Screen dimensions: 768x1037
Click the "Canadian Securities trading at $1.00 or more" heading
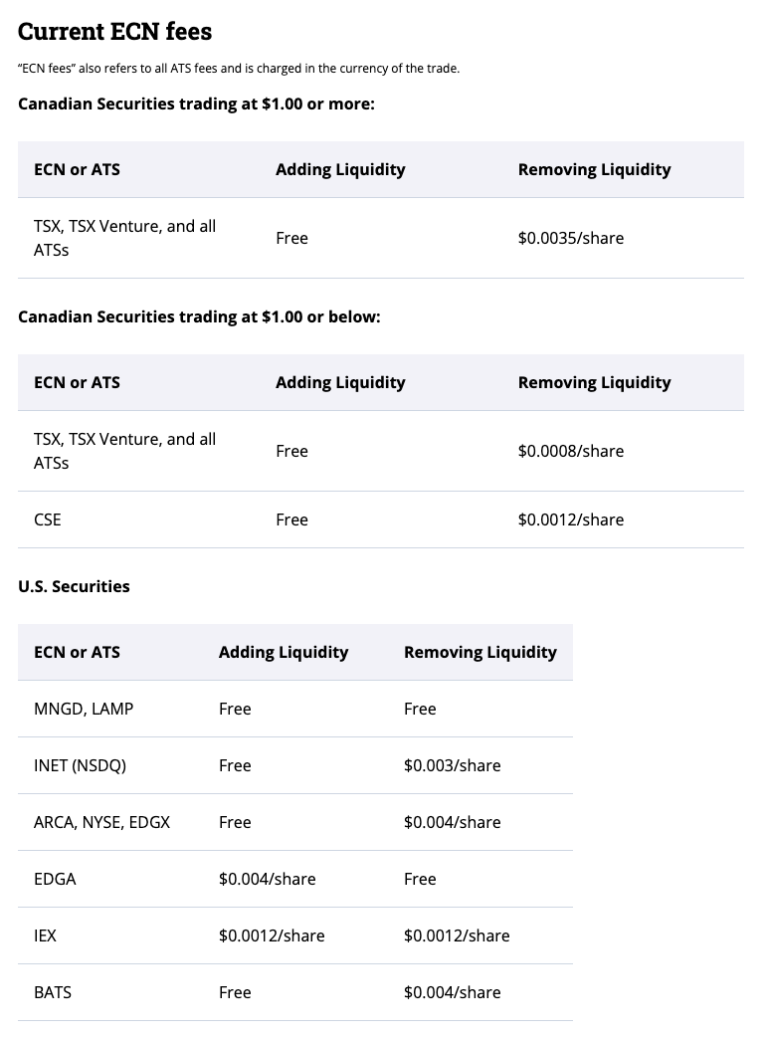click(196, 104)
